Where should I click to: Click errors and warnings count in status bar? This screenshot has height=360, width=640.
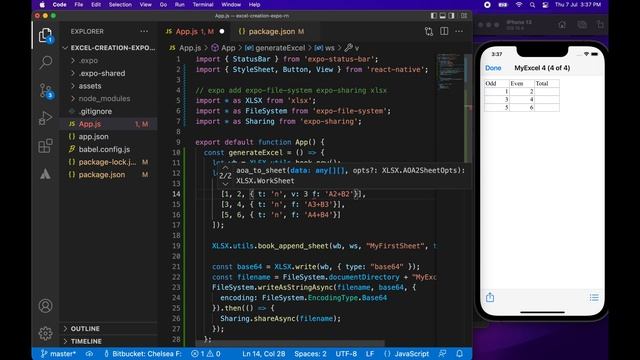pos(206,354)
